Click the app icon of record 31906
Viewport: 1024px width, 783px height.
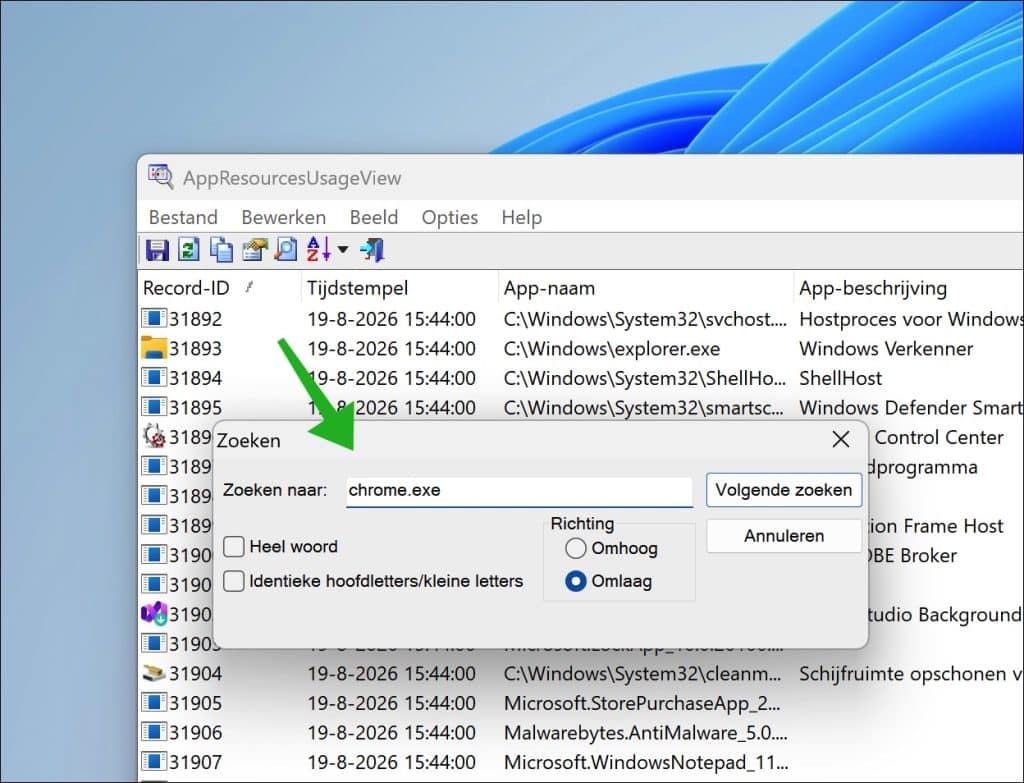(154, 732)
